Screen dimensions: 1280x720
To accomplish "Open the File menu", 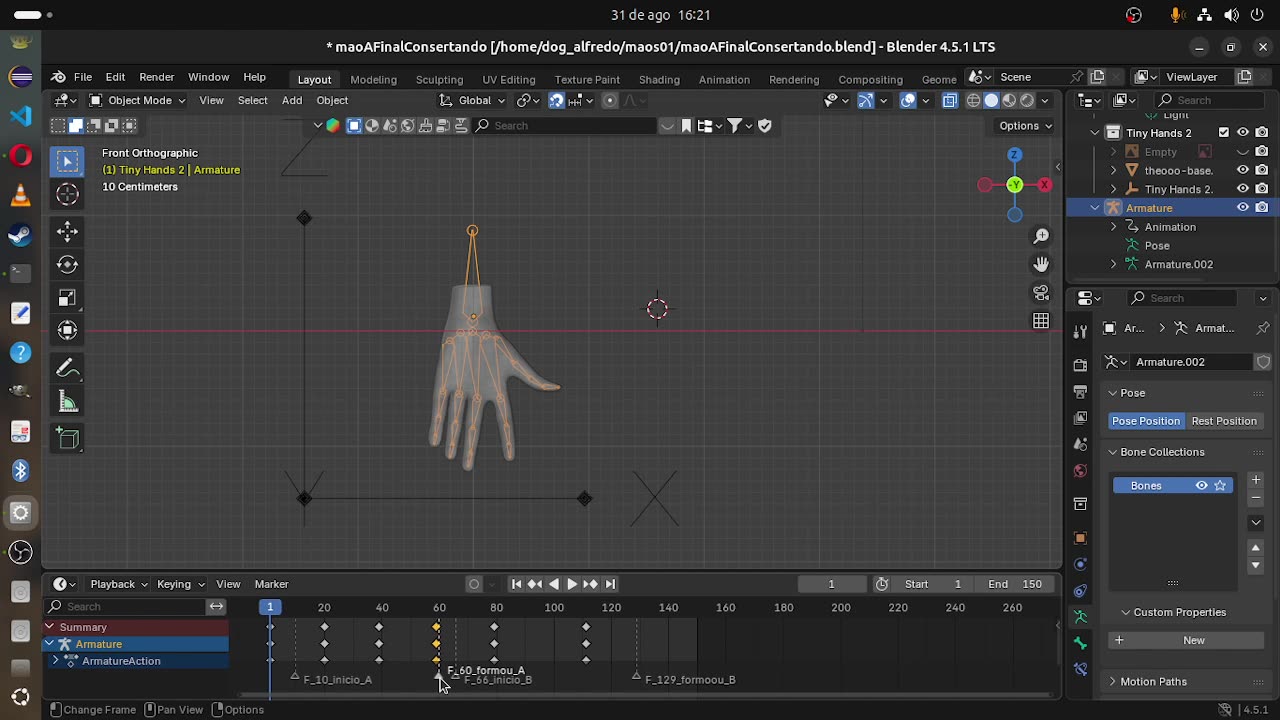I will click(x=83, y=77).
